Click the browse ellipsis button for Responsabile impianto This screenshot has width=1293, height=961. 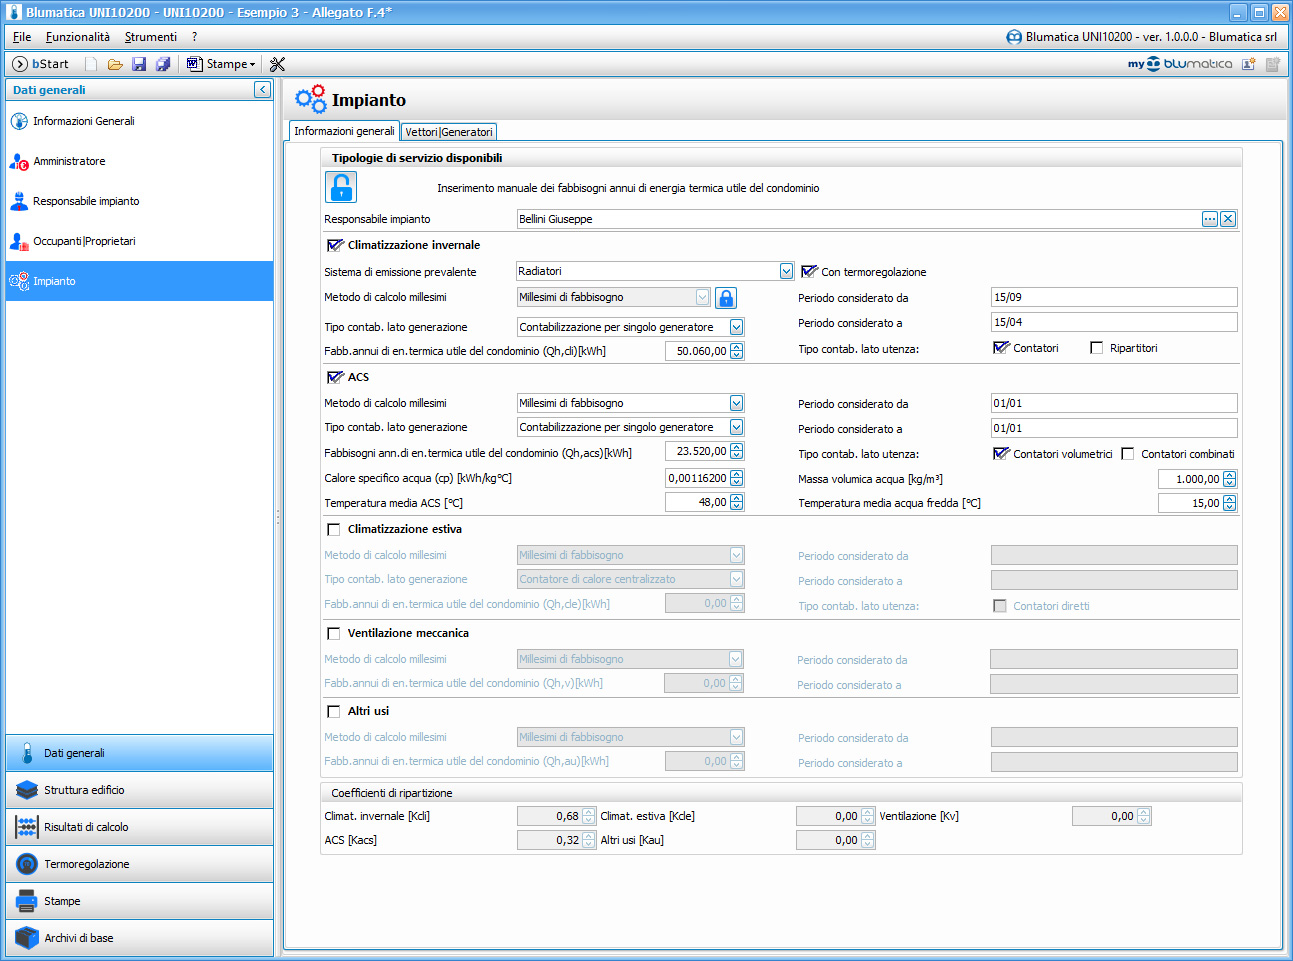(1210, 219)
